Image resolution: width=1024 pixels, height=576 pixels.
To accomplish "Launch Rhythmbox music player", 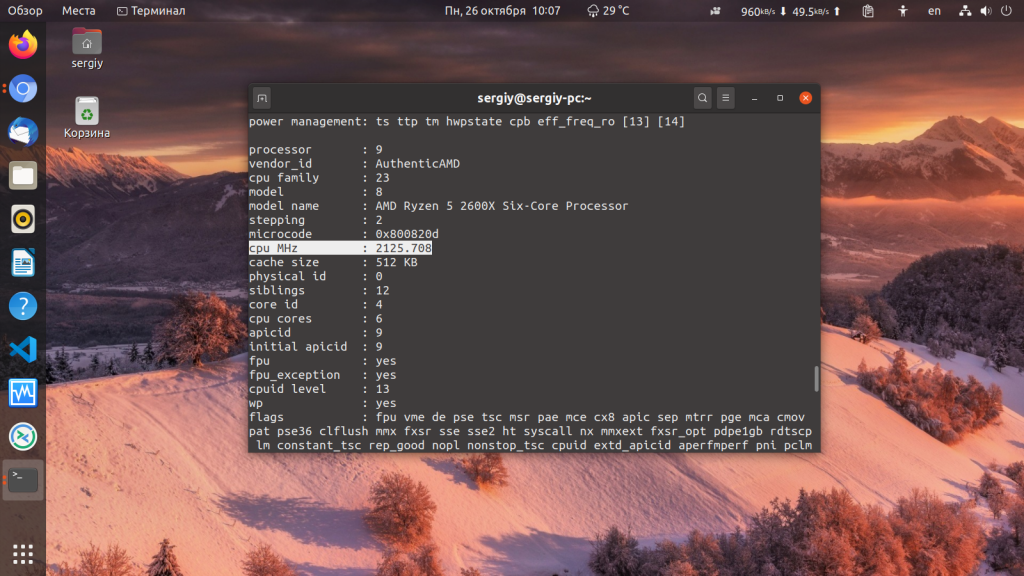I will point(23,219).
